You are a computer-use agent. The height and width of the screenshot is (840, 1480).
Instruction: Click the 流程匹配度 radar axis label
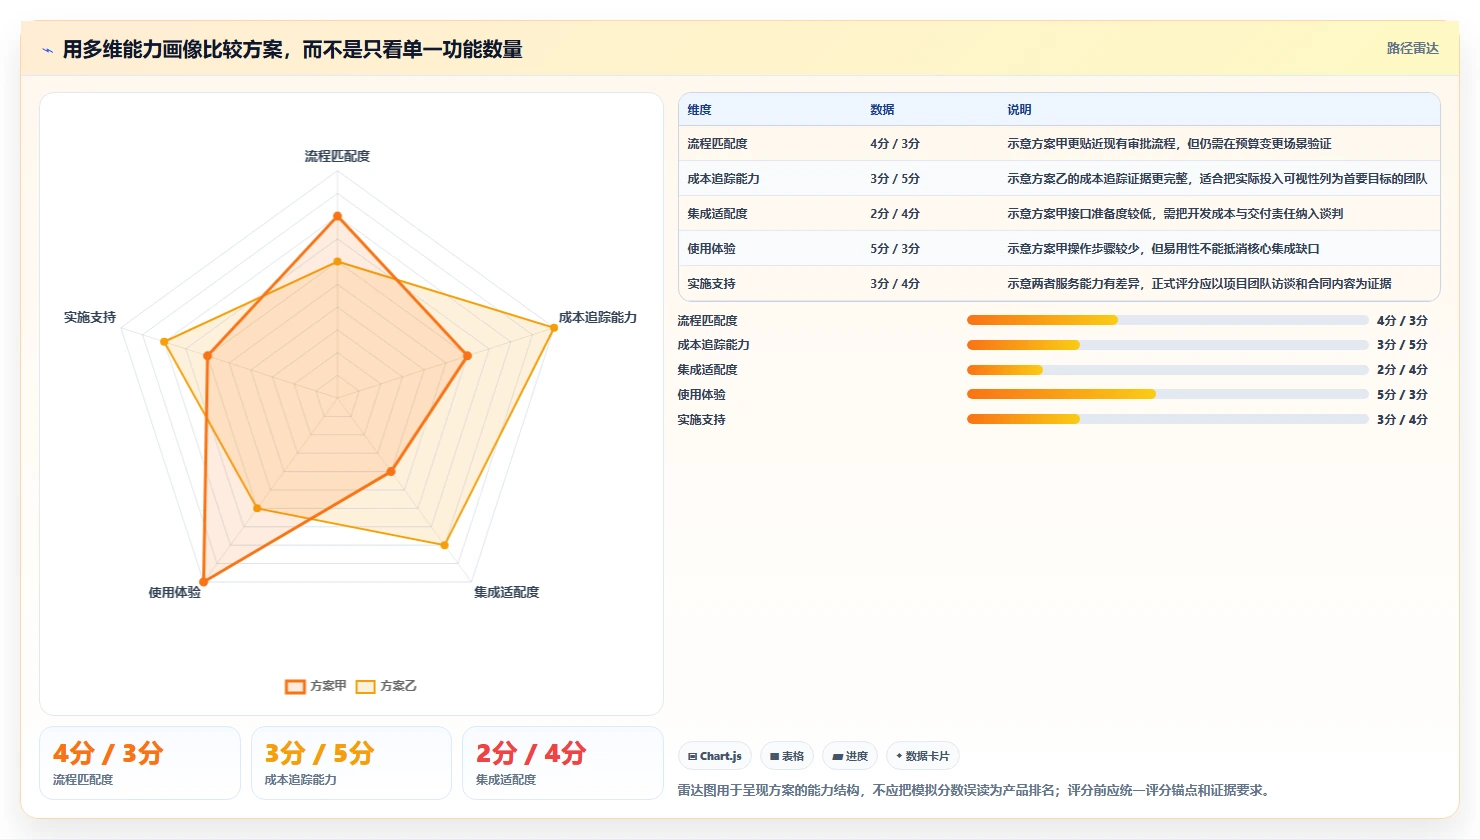pos(337,156)
